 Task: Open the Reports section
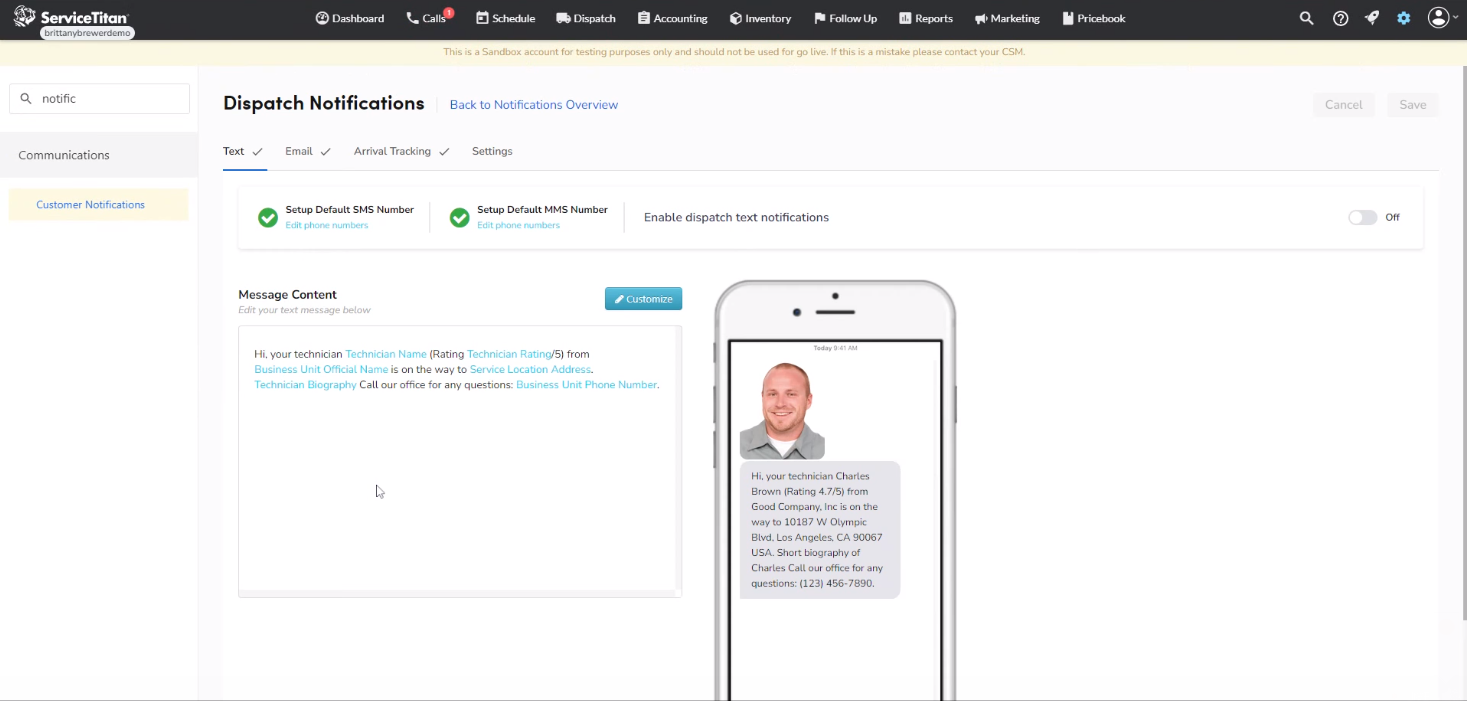(x=925, y=18)
